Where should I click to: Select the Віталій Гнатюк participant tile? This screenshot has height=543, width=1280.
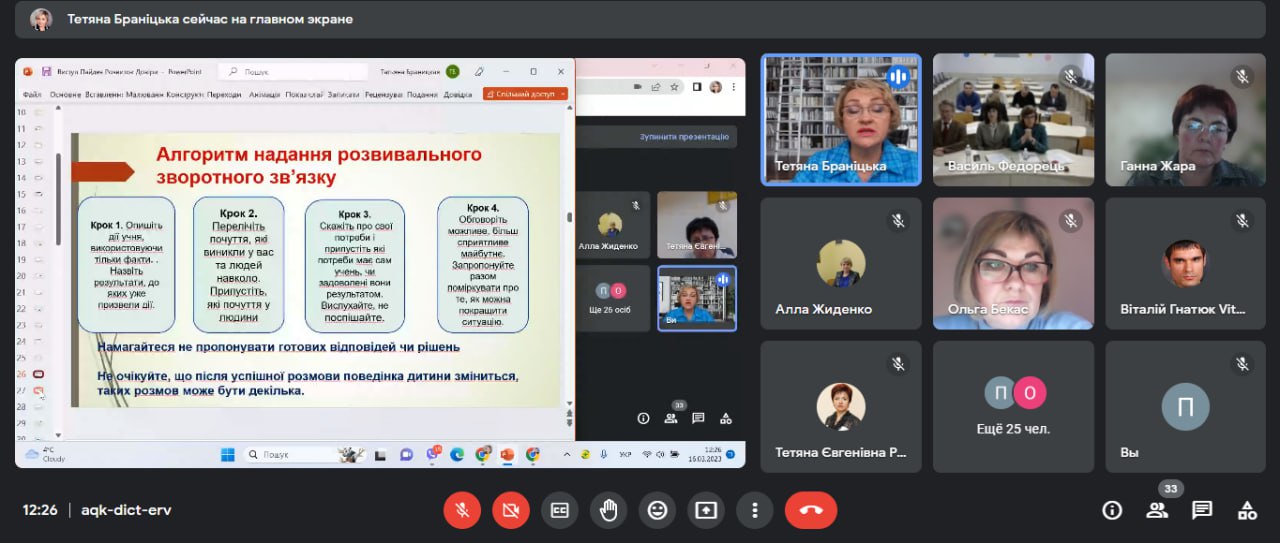(x=1185, y=262)
